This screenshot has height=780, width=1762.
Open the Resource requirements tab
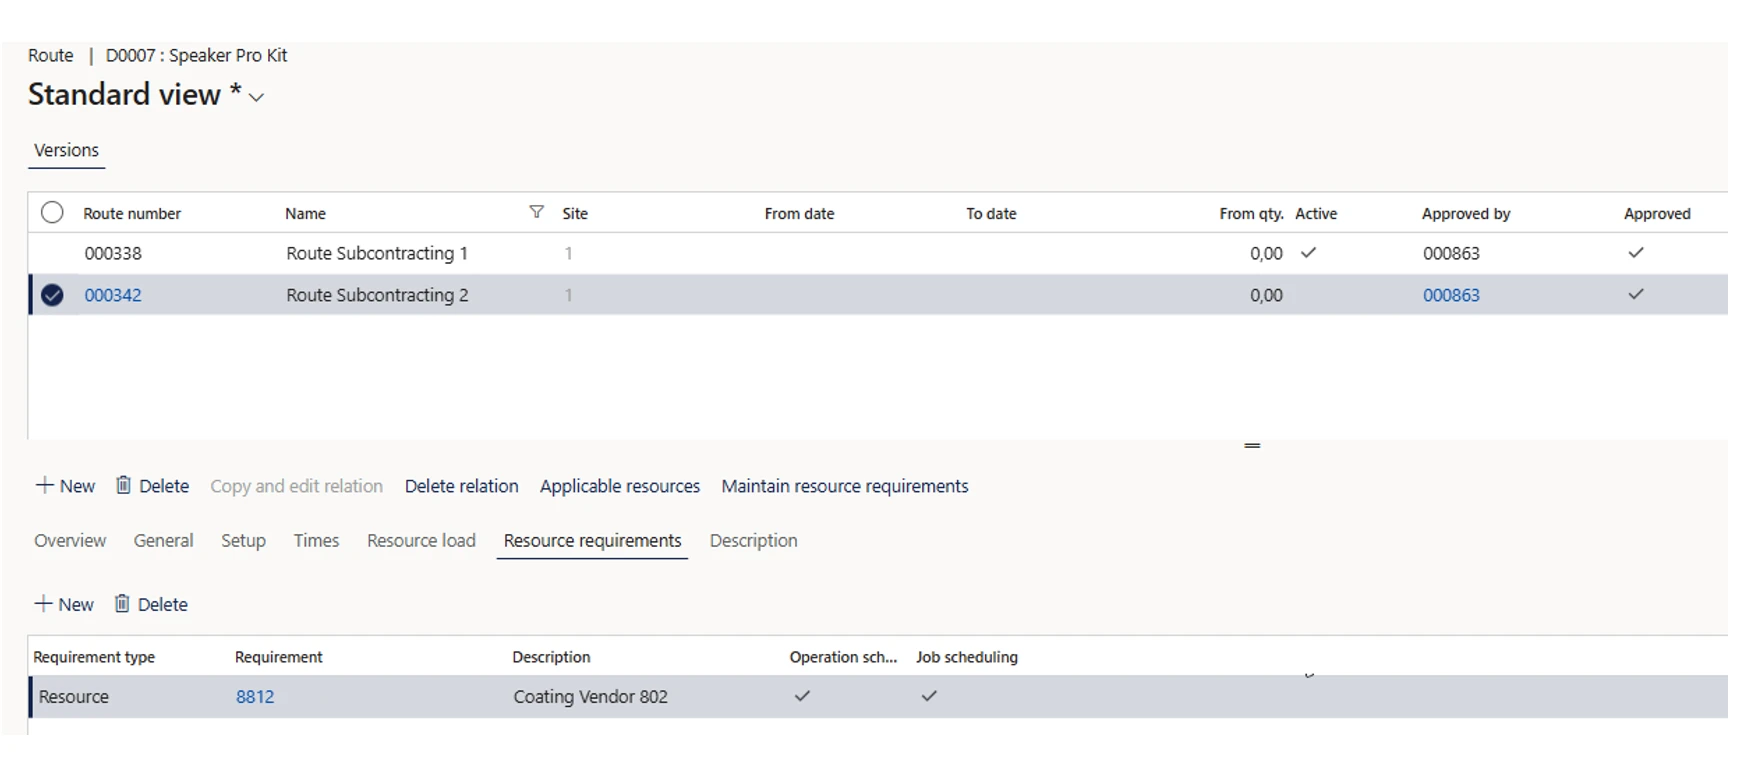click(592, 541)
